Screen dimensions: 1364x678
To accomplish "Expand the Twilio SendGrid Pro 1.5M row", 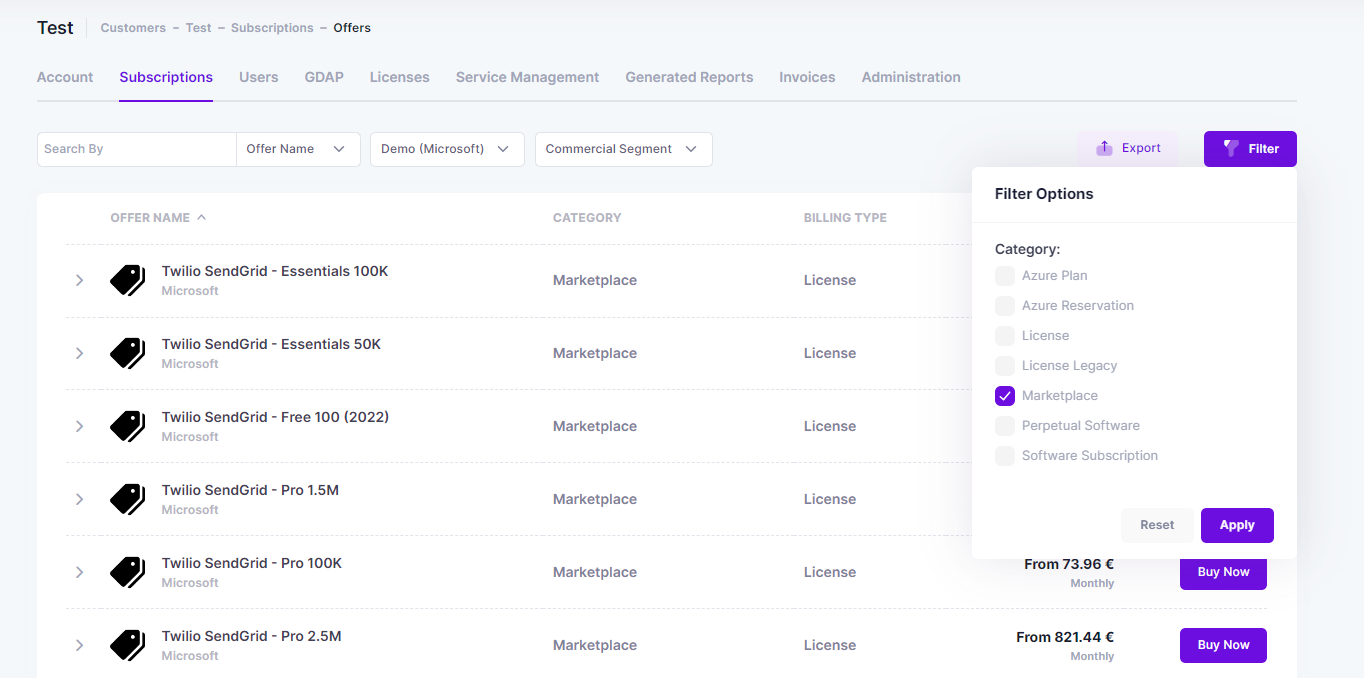I will click(x=79, y=499).
